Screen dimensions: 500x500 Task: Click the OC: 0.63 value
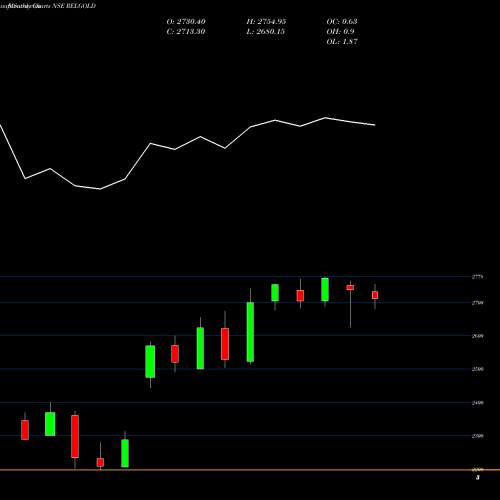tap(342, 22)
